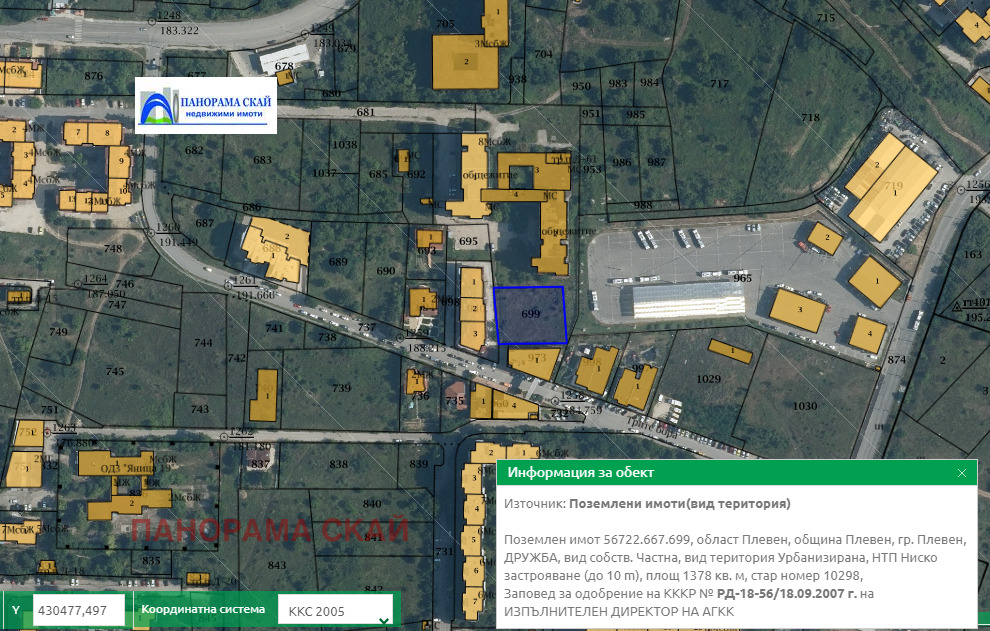Open the Координатна система dropdown
Viewport: 990px width, 631px height.
click(x=334, y=610)
